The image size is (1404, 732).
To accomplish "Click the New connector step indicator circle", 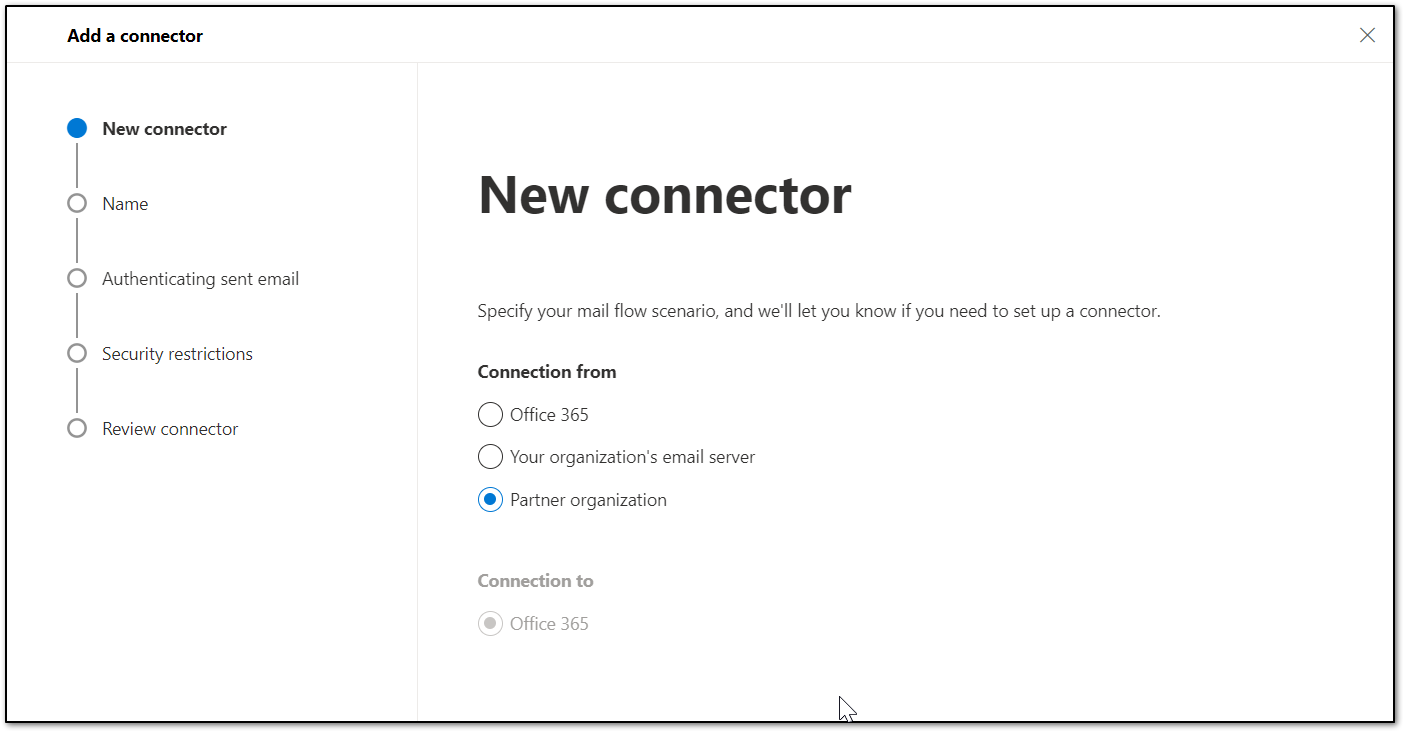I will (77, 128).
